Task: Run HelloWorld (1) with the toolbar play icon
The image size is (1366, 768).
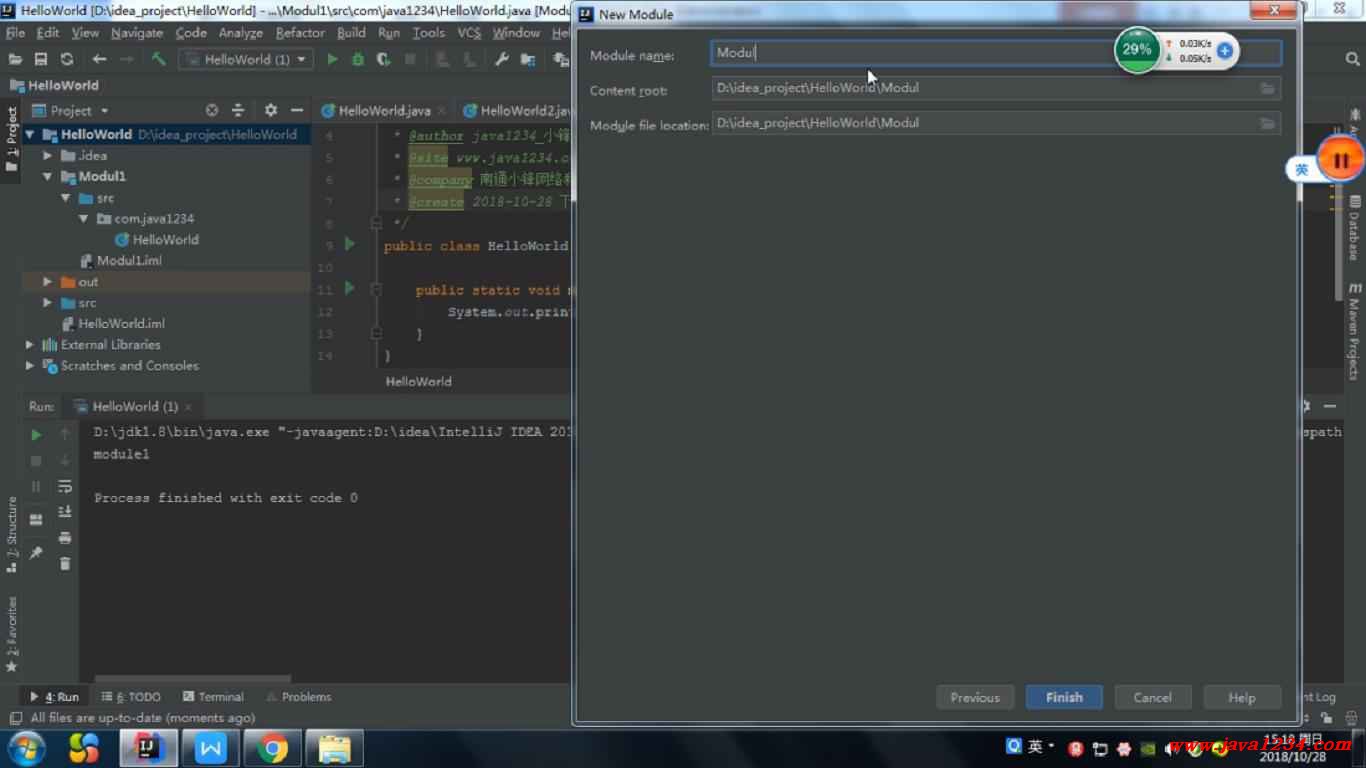Action: 332,59
